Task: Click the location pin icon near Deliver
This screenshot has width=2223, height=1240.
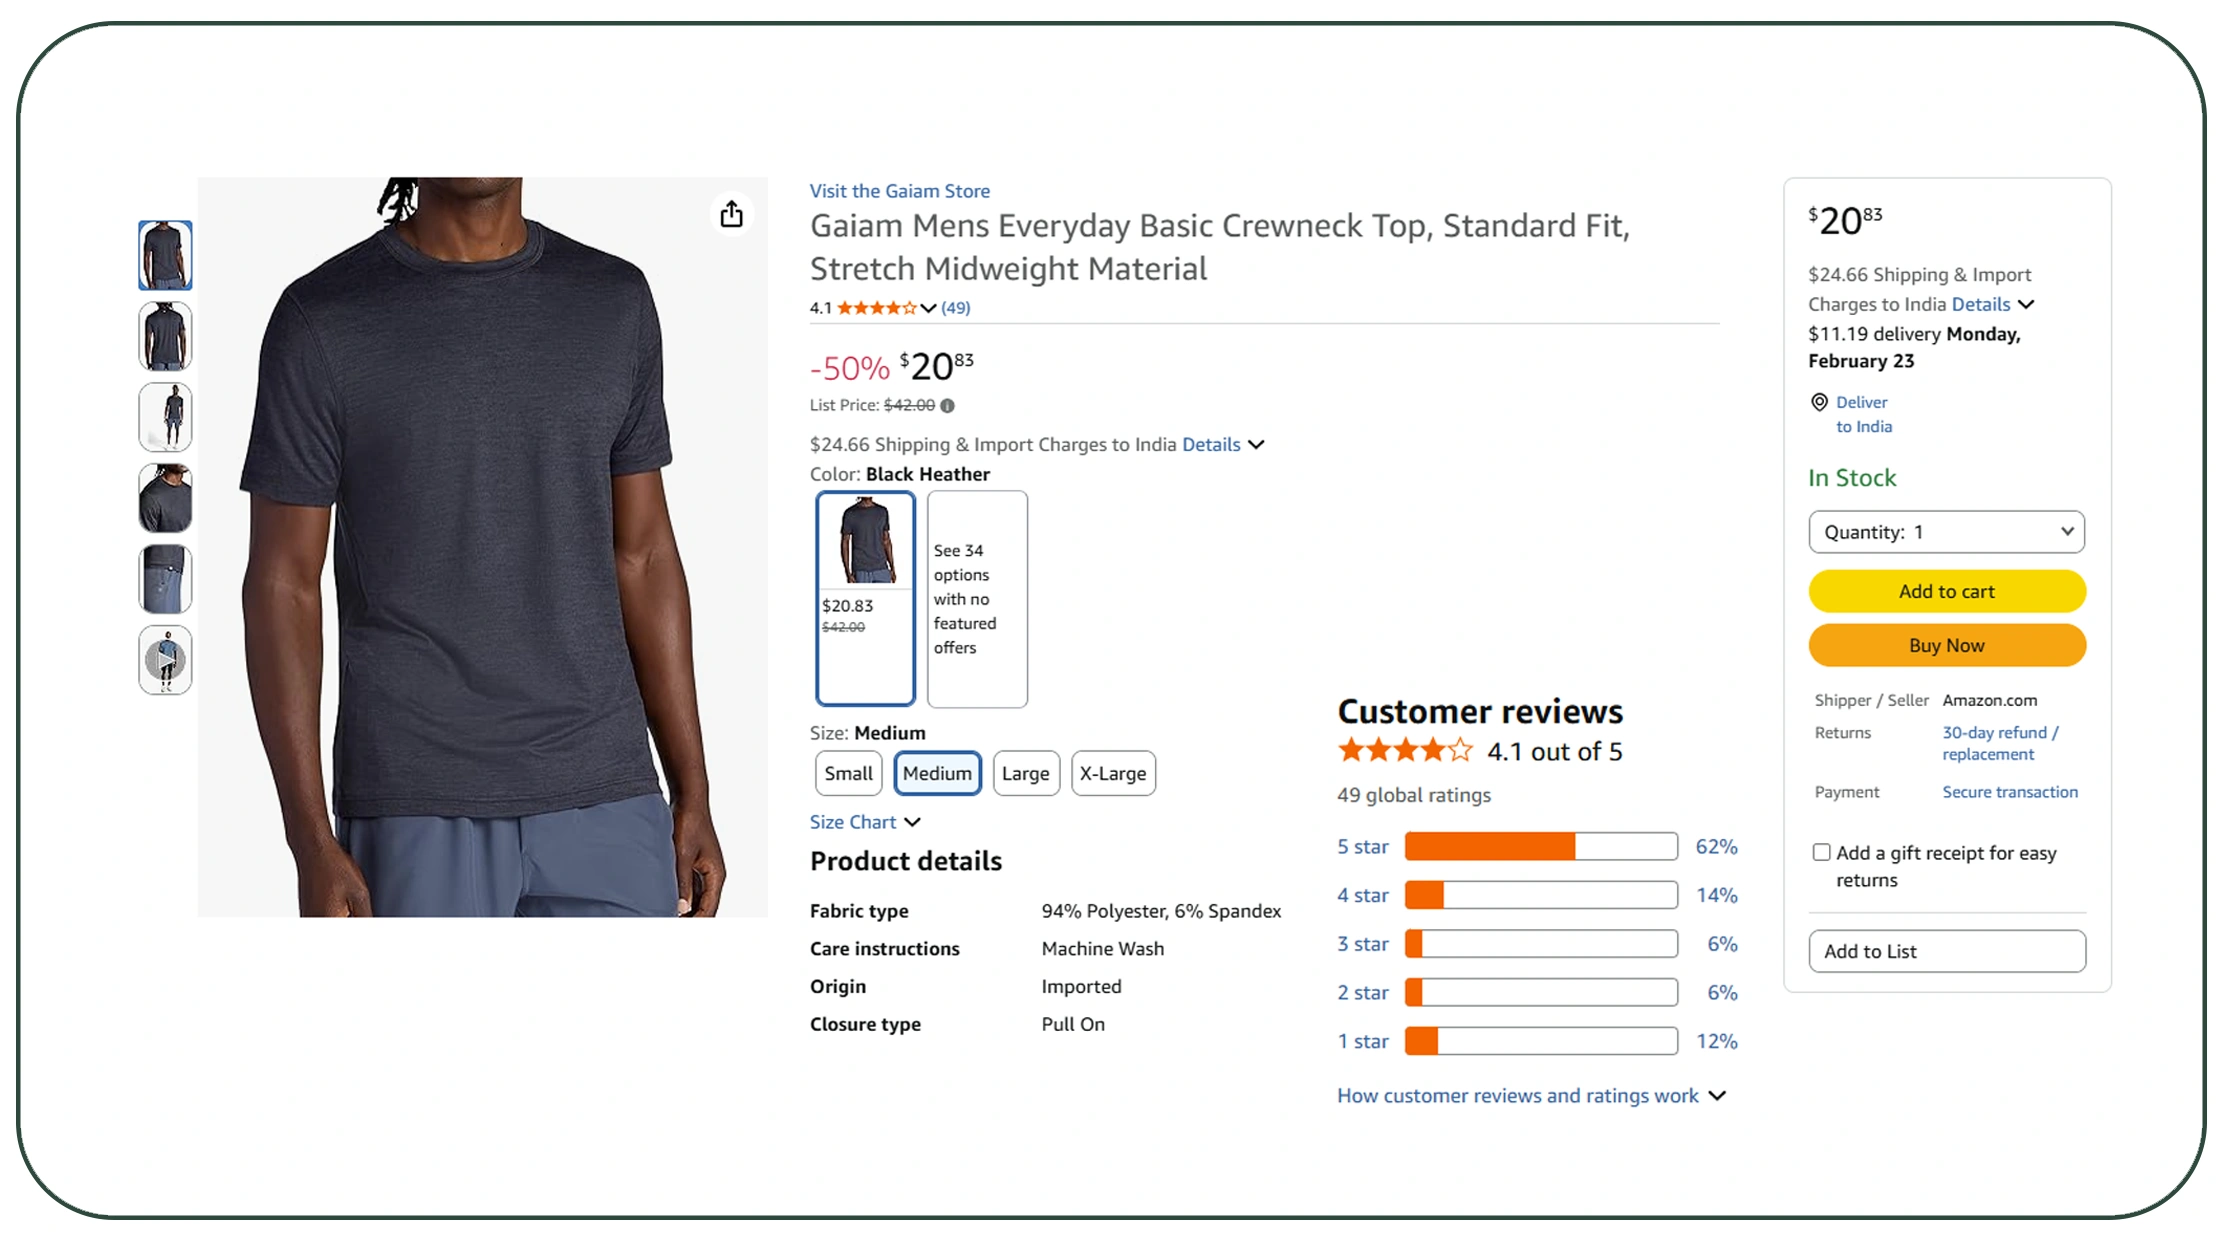Action: coord(1819,402)
